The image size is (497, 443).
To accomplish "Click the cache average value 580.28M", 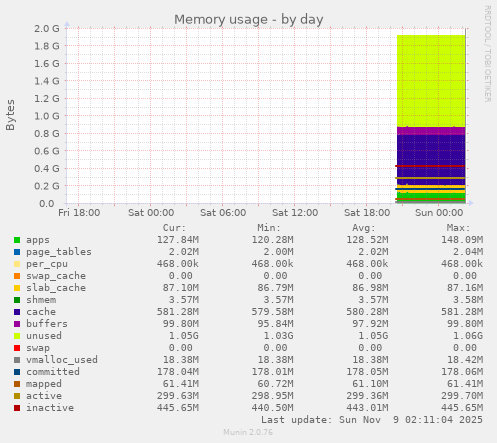I will (367, 312).
